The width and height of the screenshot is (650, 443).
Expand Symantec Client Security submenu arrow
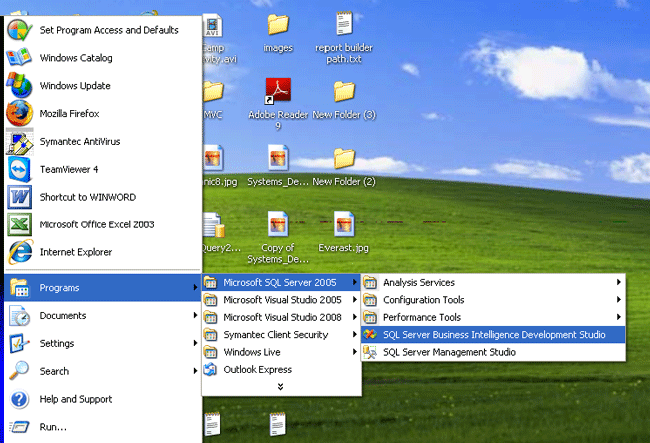[x=354, y=334]
